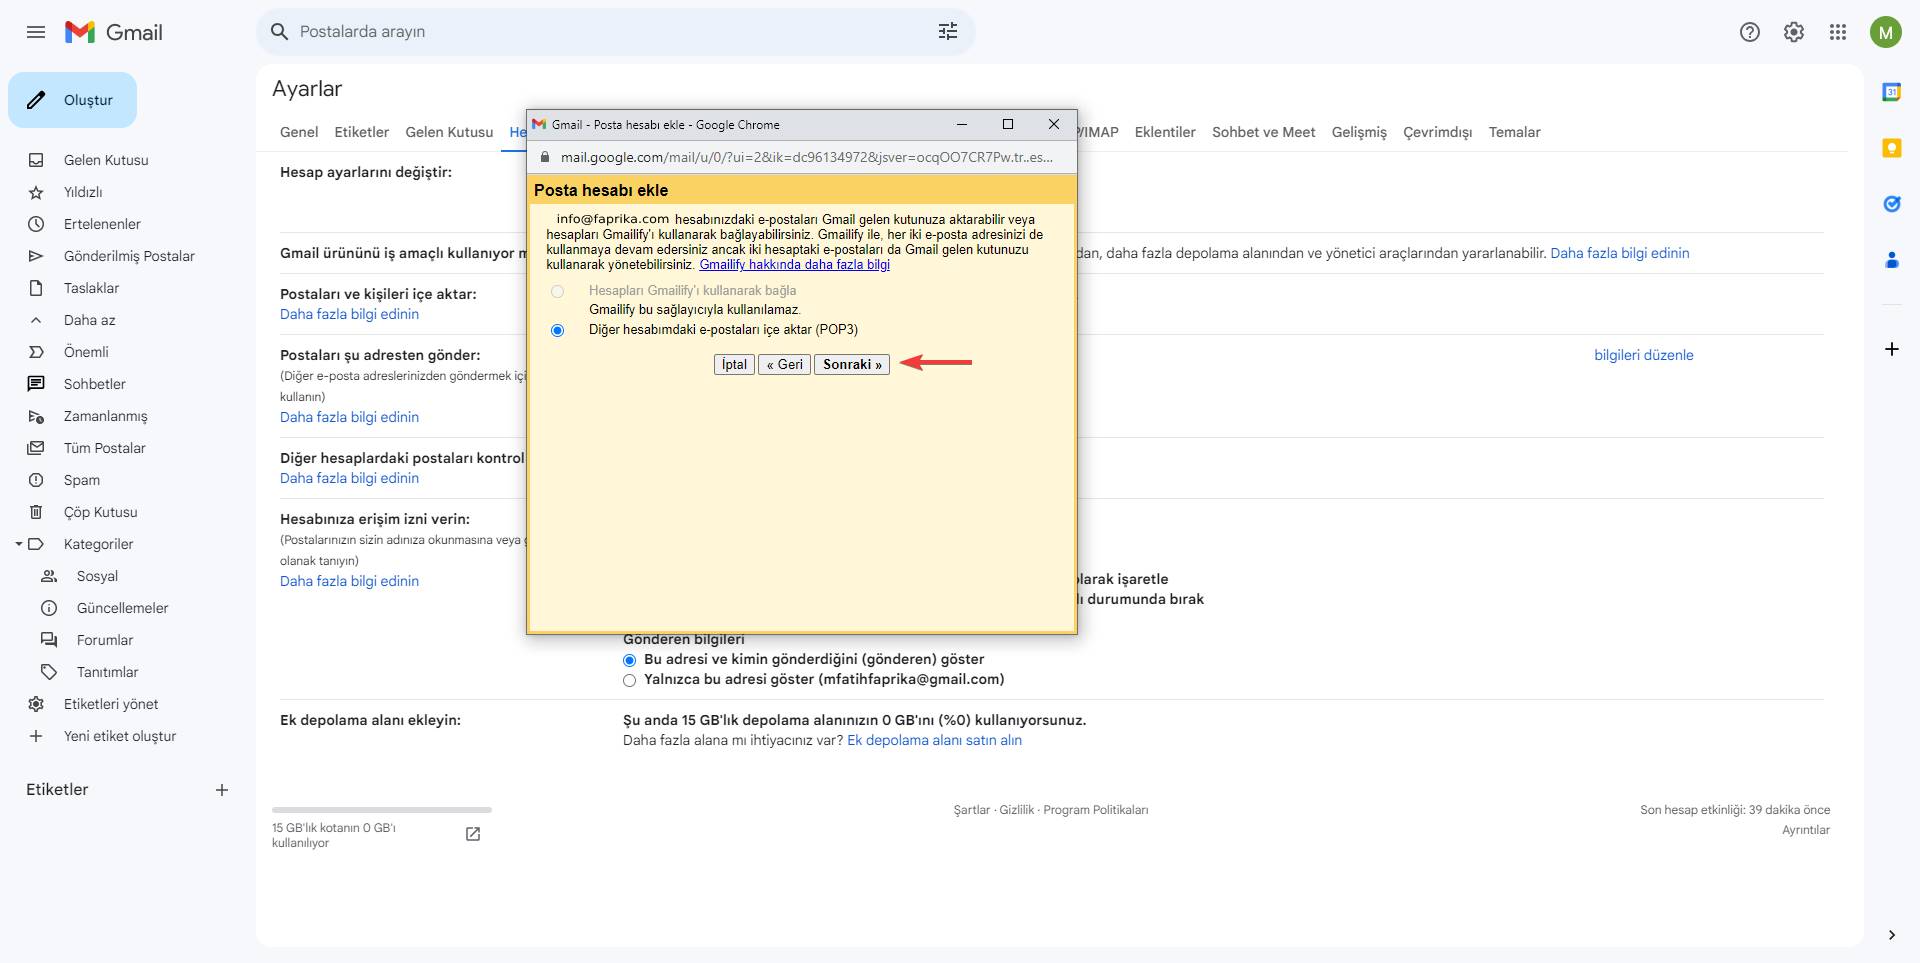Open storage details external link icon

coord(473,834)
